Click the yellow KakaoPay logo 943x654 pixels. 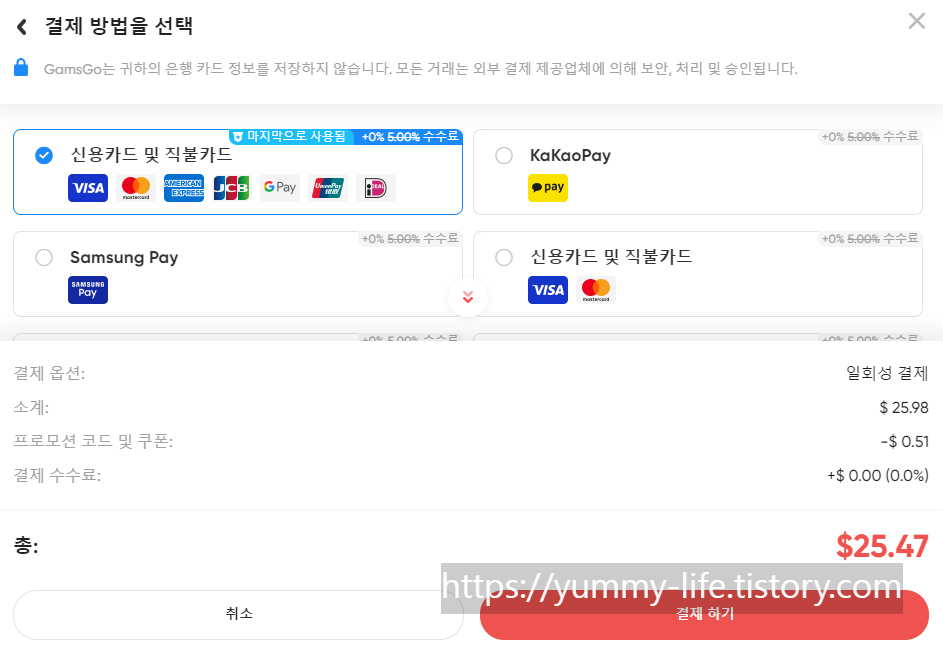tap(548, 188)
